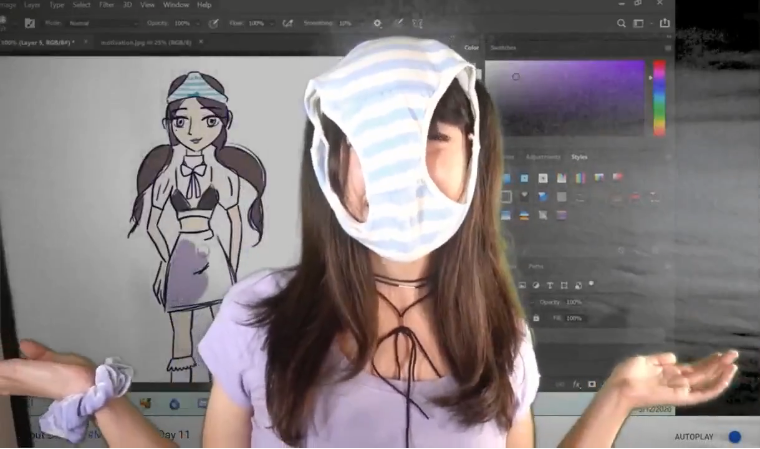Apply the rainbow vertical stripes style
The width and height of the screenshot is (760, 449).
point(580,178)
